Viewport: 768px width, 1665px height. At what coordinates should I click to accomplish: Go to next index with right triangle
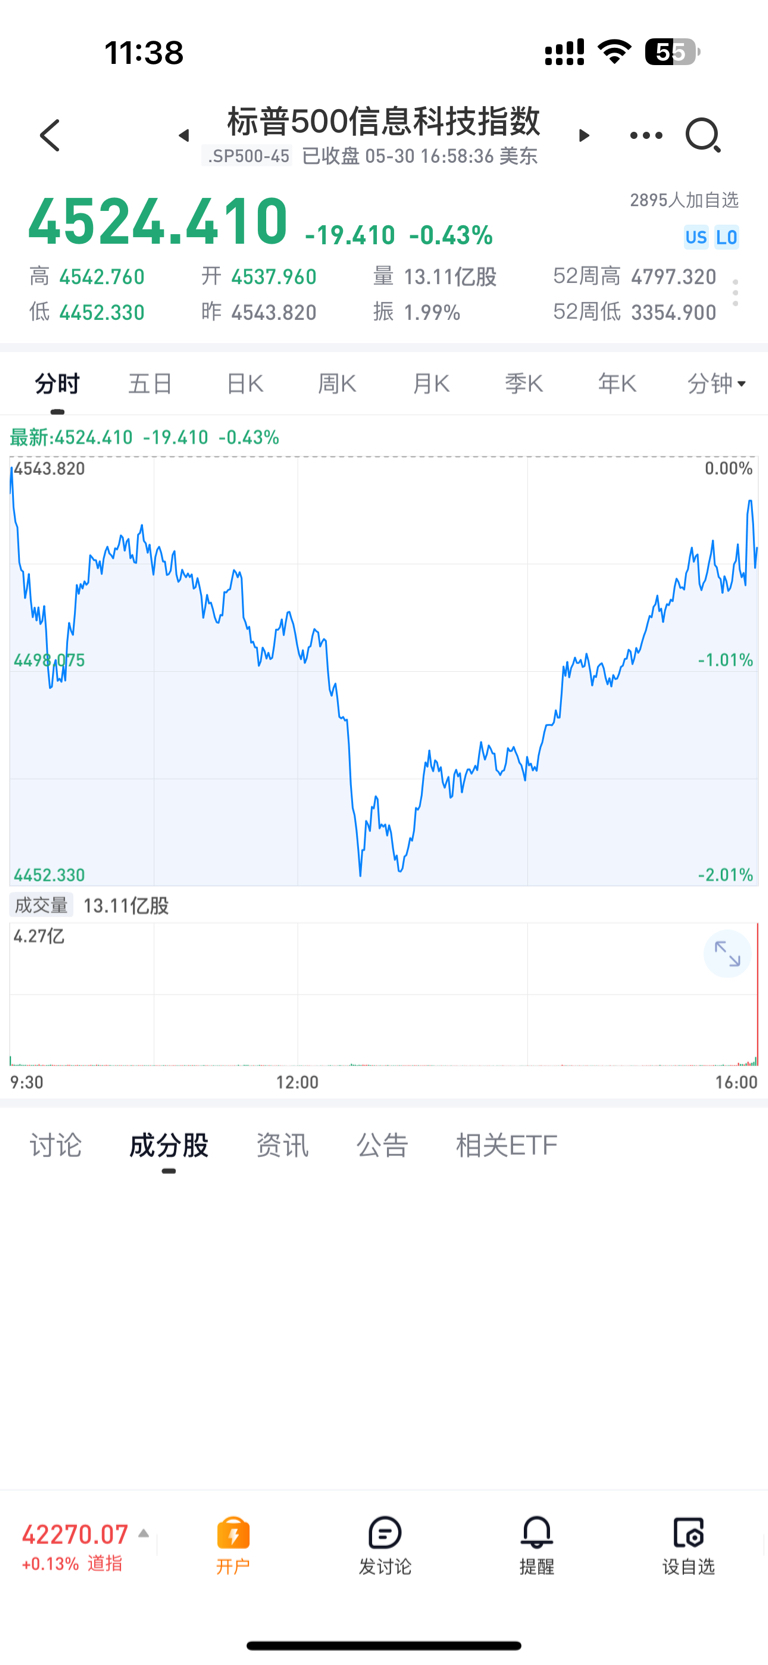tap(584, 135)
